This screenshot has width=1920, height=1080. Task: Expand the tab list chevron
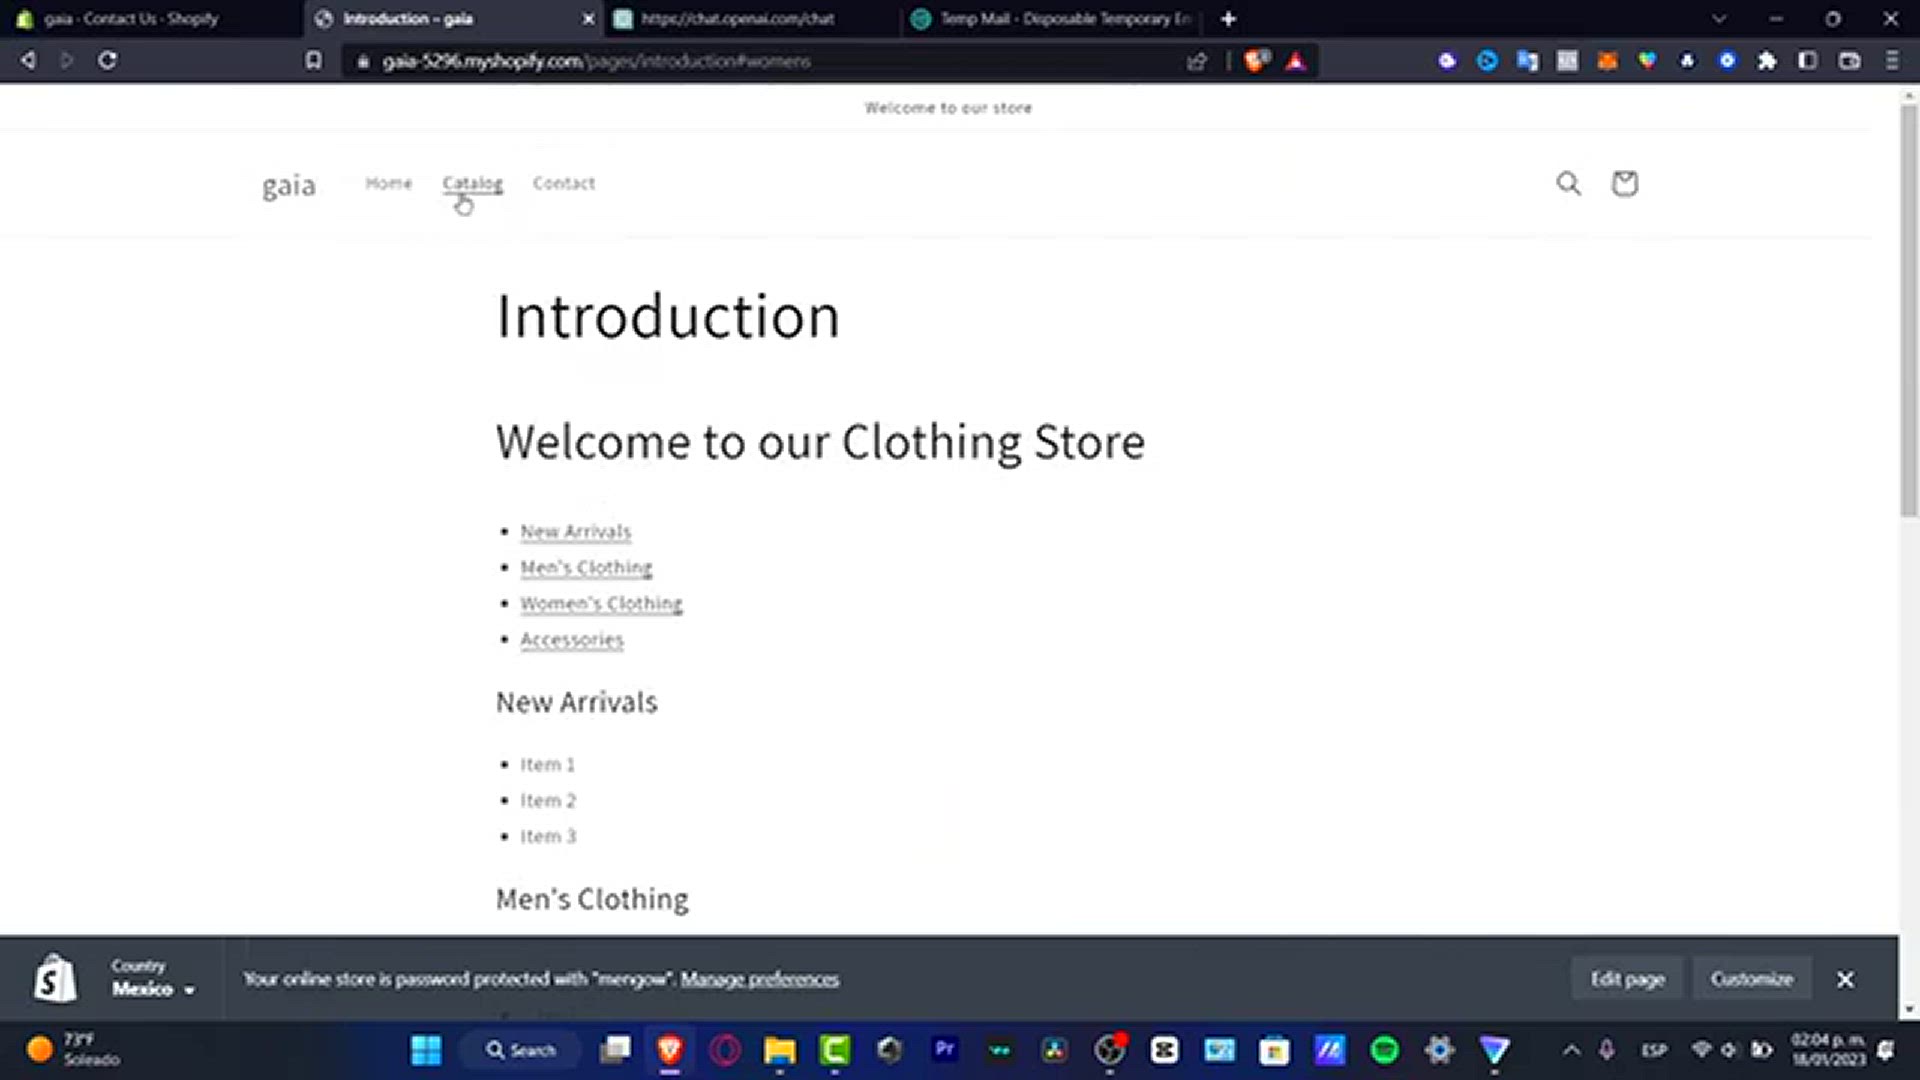coord(1718,18)
